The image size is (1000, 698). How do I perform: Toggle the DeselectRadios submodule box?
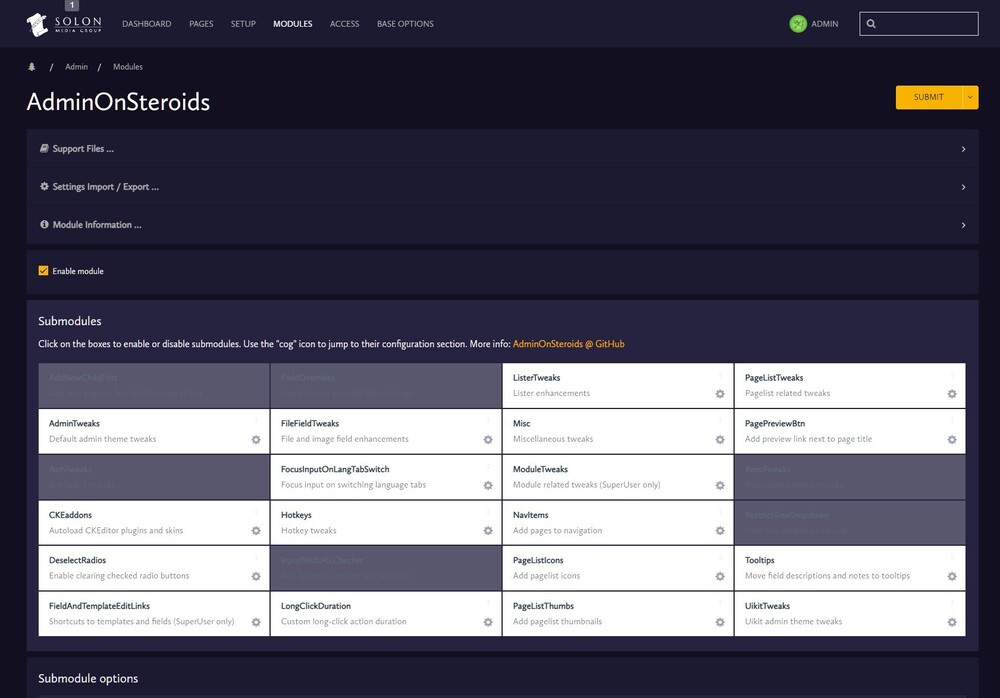(140, 567)
